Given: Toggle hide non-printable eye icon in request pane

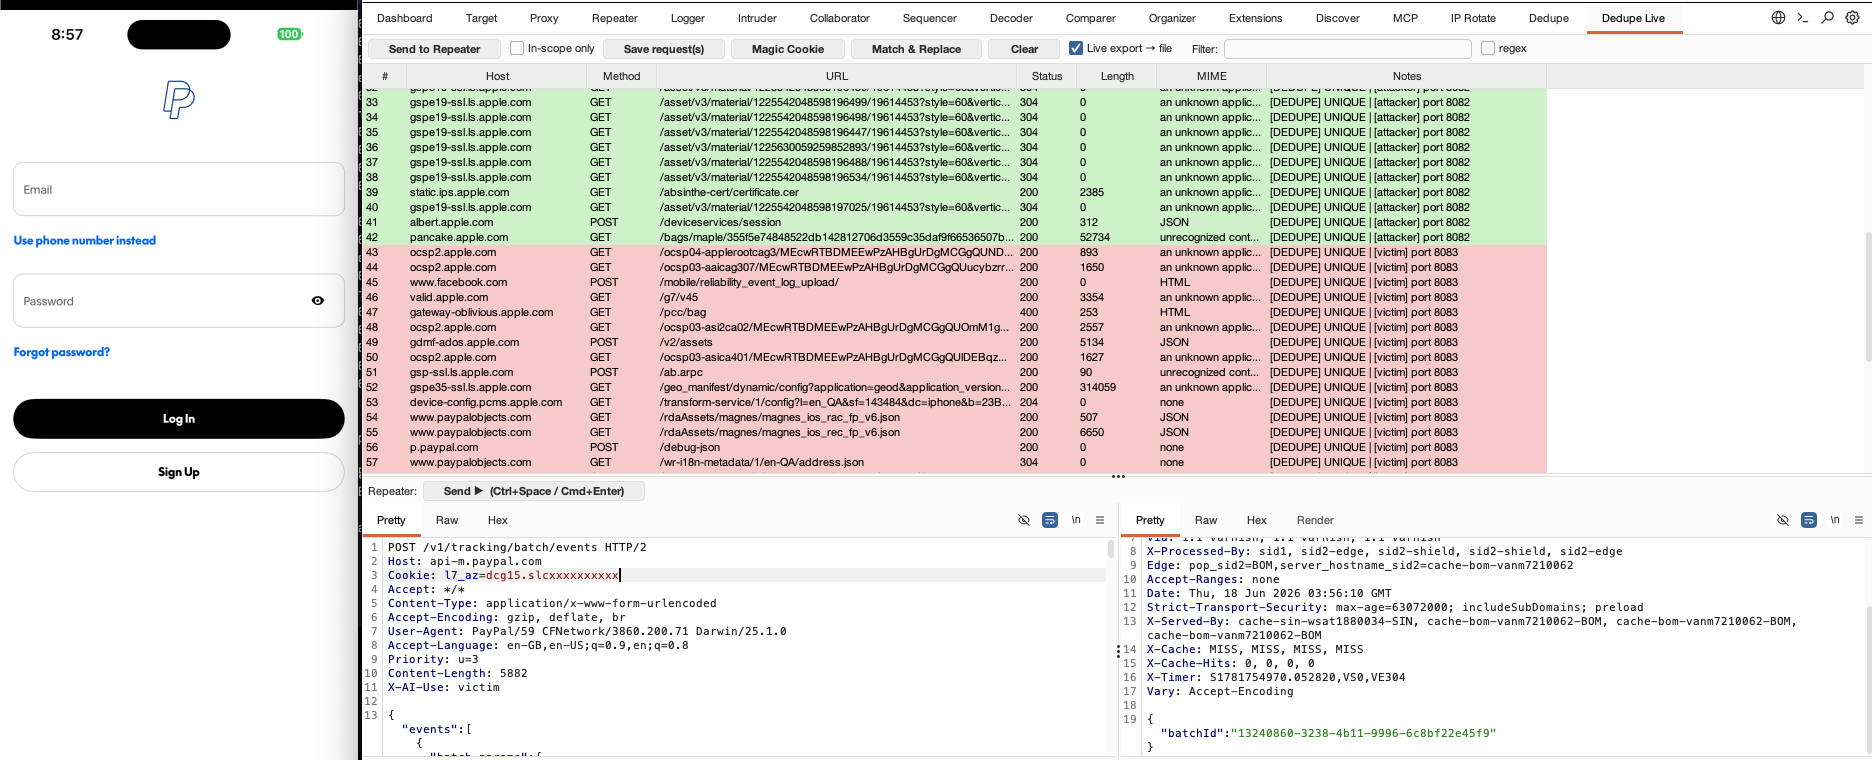Looking at the screenshot, I should (x=1024, y=520).
